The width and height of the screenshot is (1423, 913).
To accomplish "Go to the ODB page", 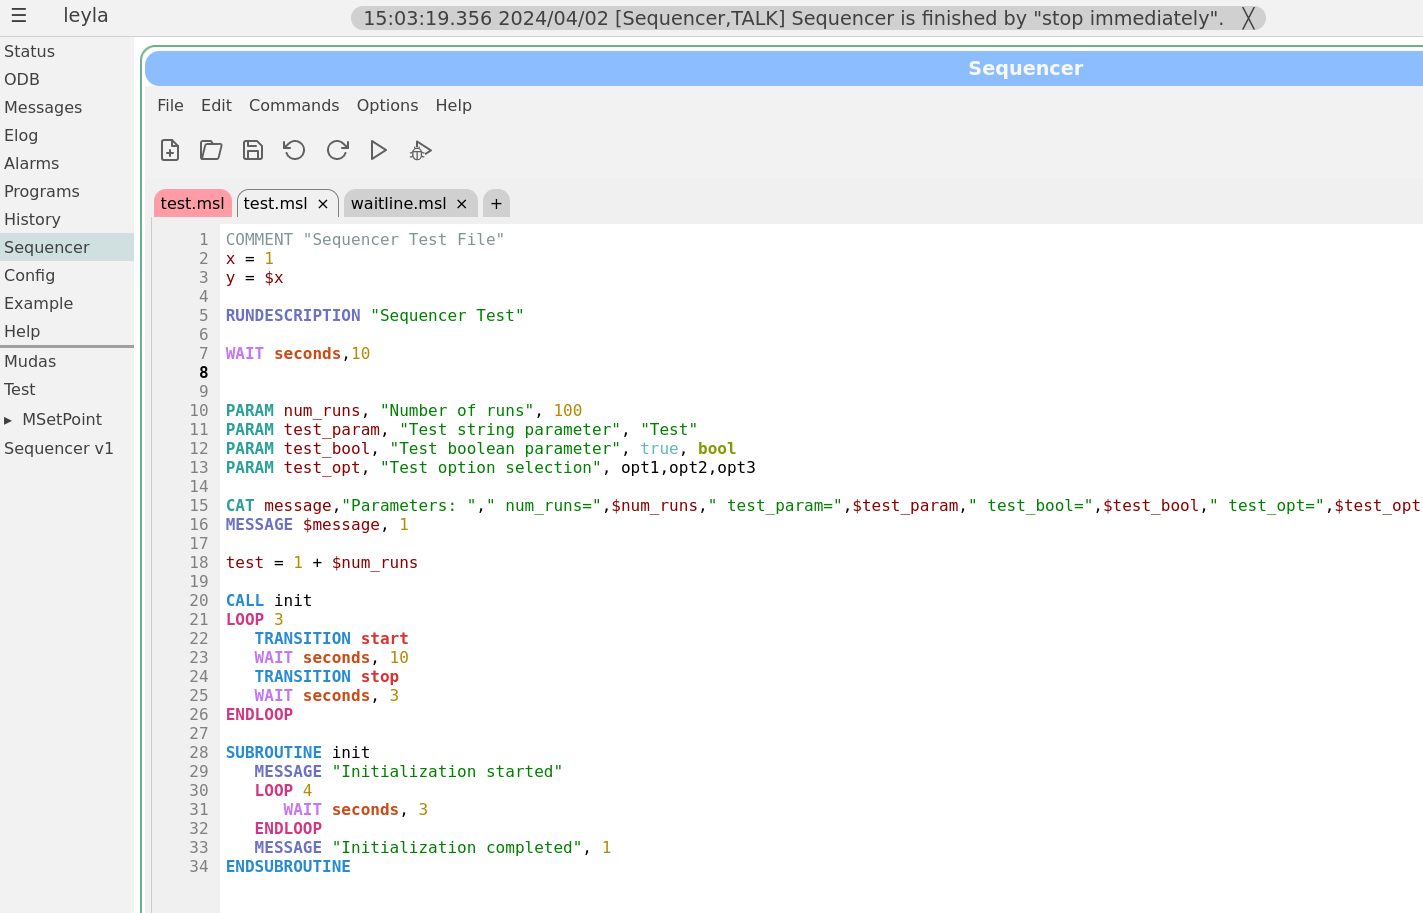I will 22,79.
